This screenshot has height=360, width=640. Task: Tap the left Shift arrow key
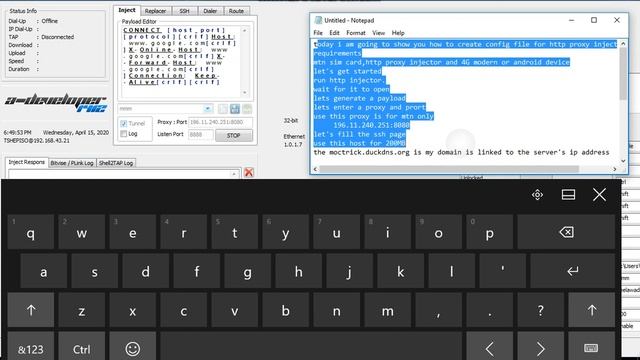[31, 310]
